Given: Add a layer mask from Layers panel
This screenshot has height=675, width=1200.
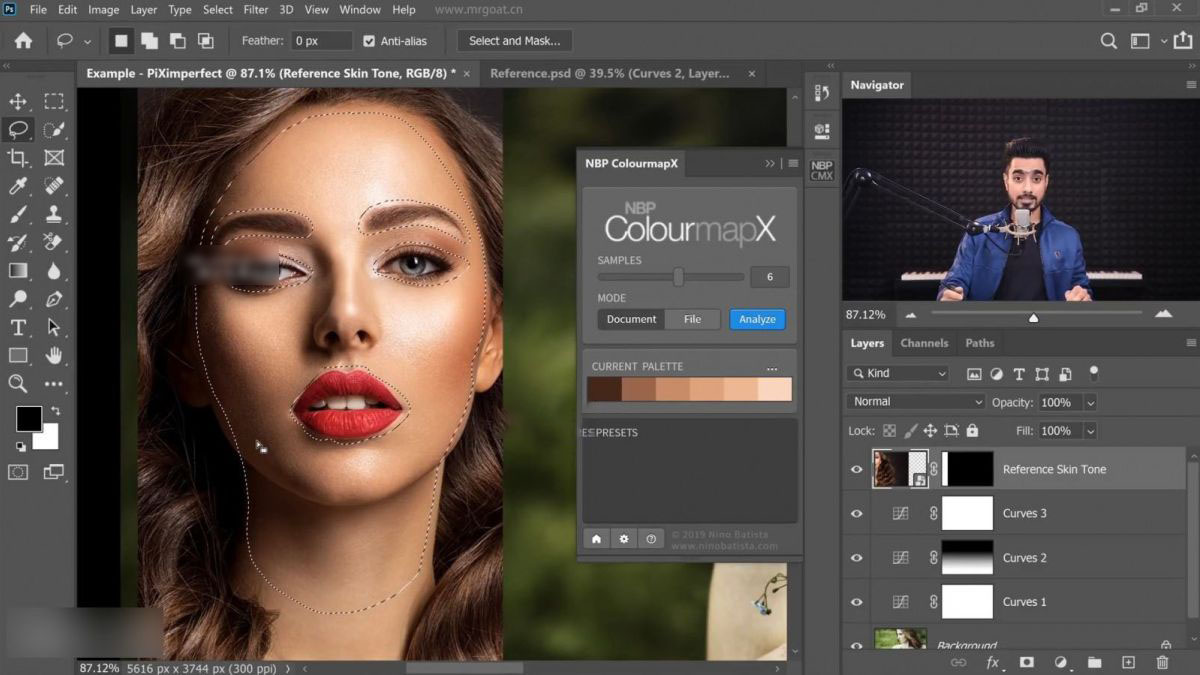Looking at the screenshot, I should pos(1026,662).
